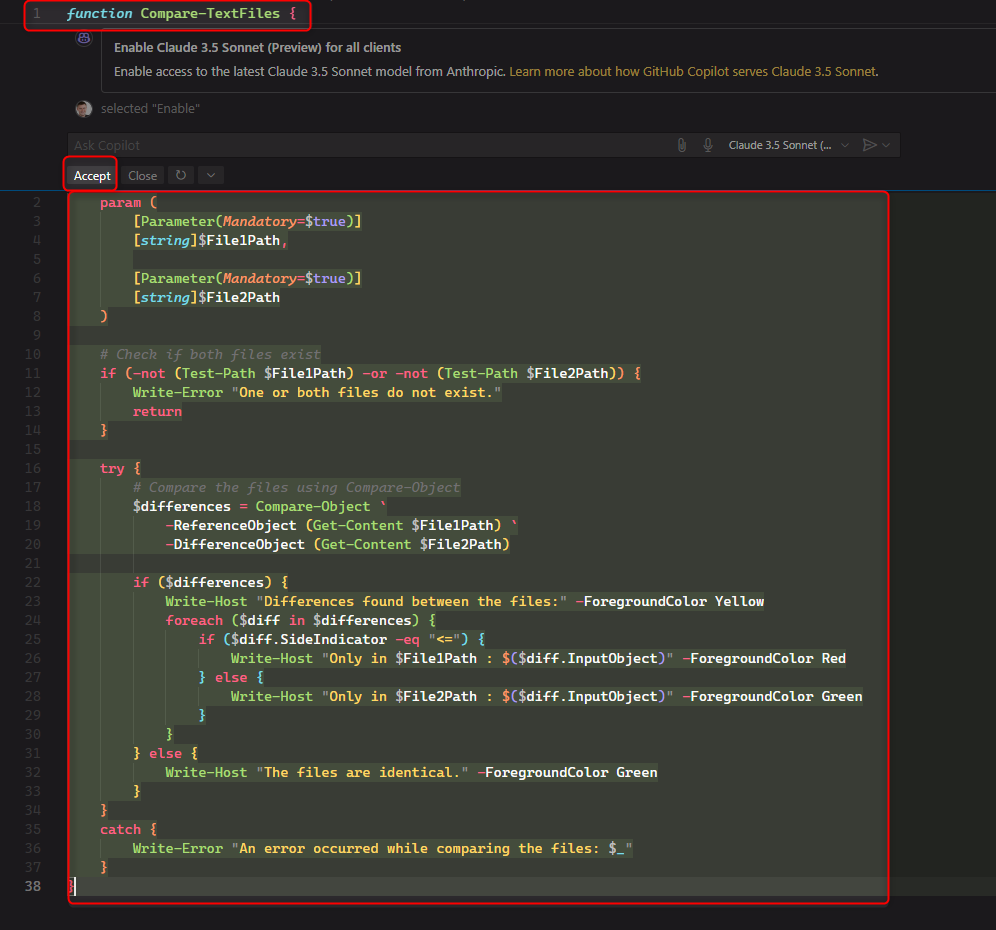This screenshot has height=930, width=996.
Task: Click the param ( keyword on line 2
Action: pos(128,203)
